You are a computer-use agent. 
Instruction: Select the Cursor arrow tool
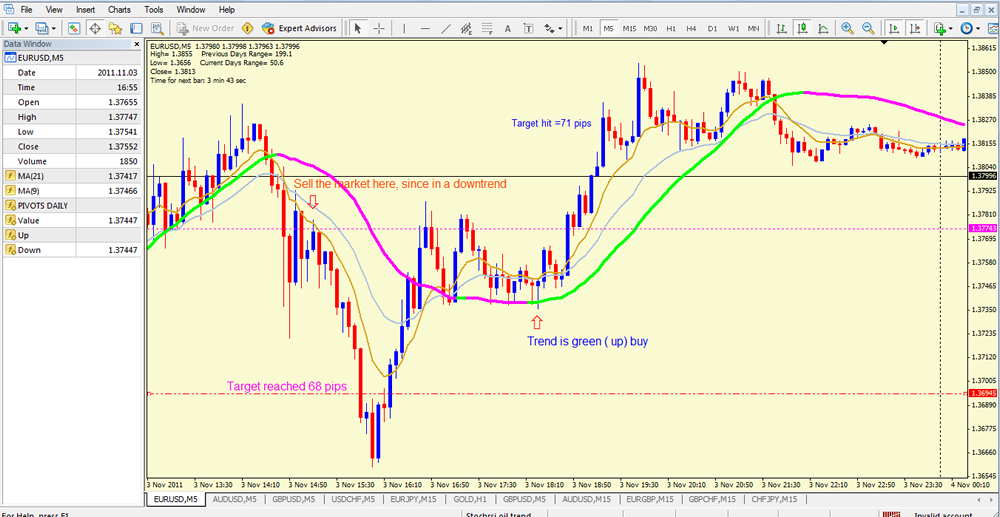pyautogui.click(x=358, y=28)
